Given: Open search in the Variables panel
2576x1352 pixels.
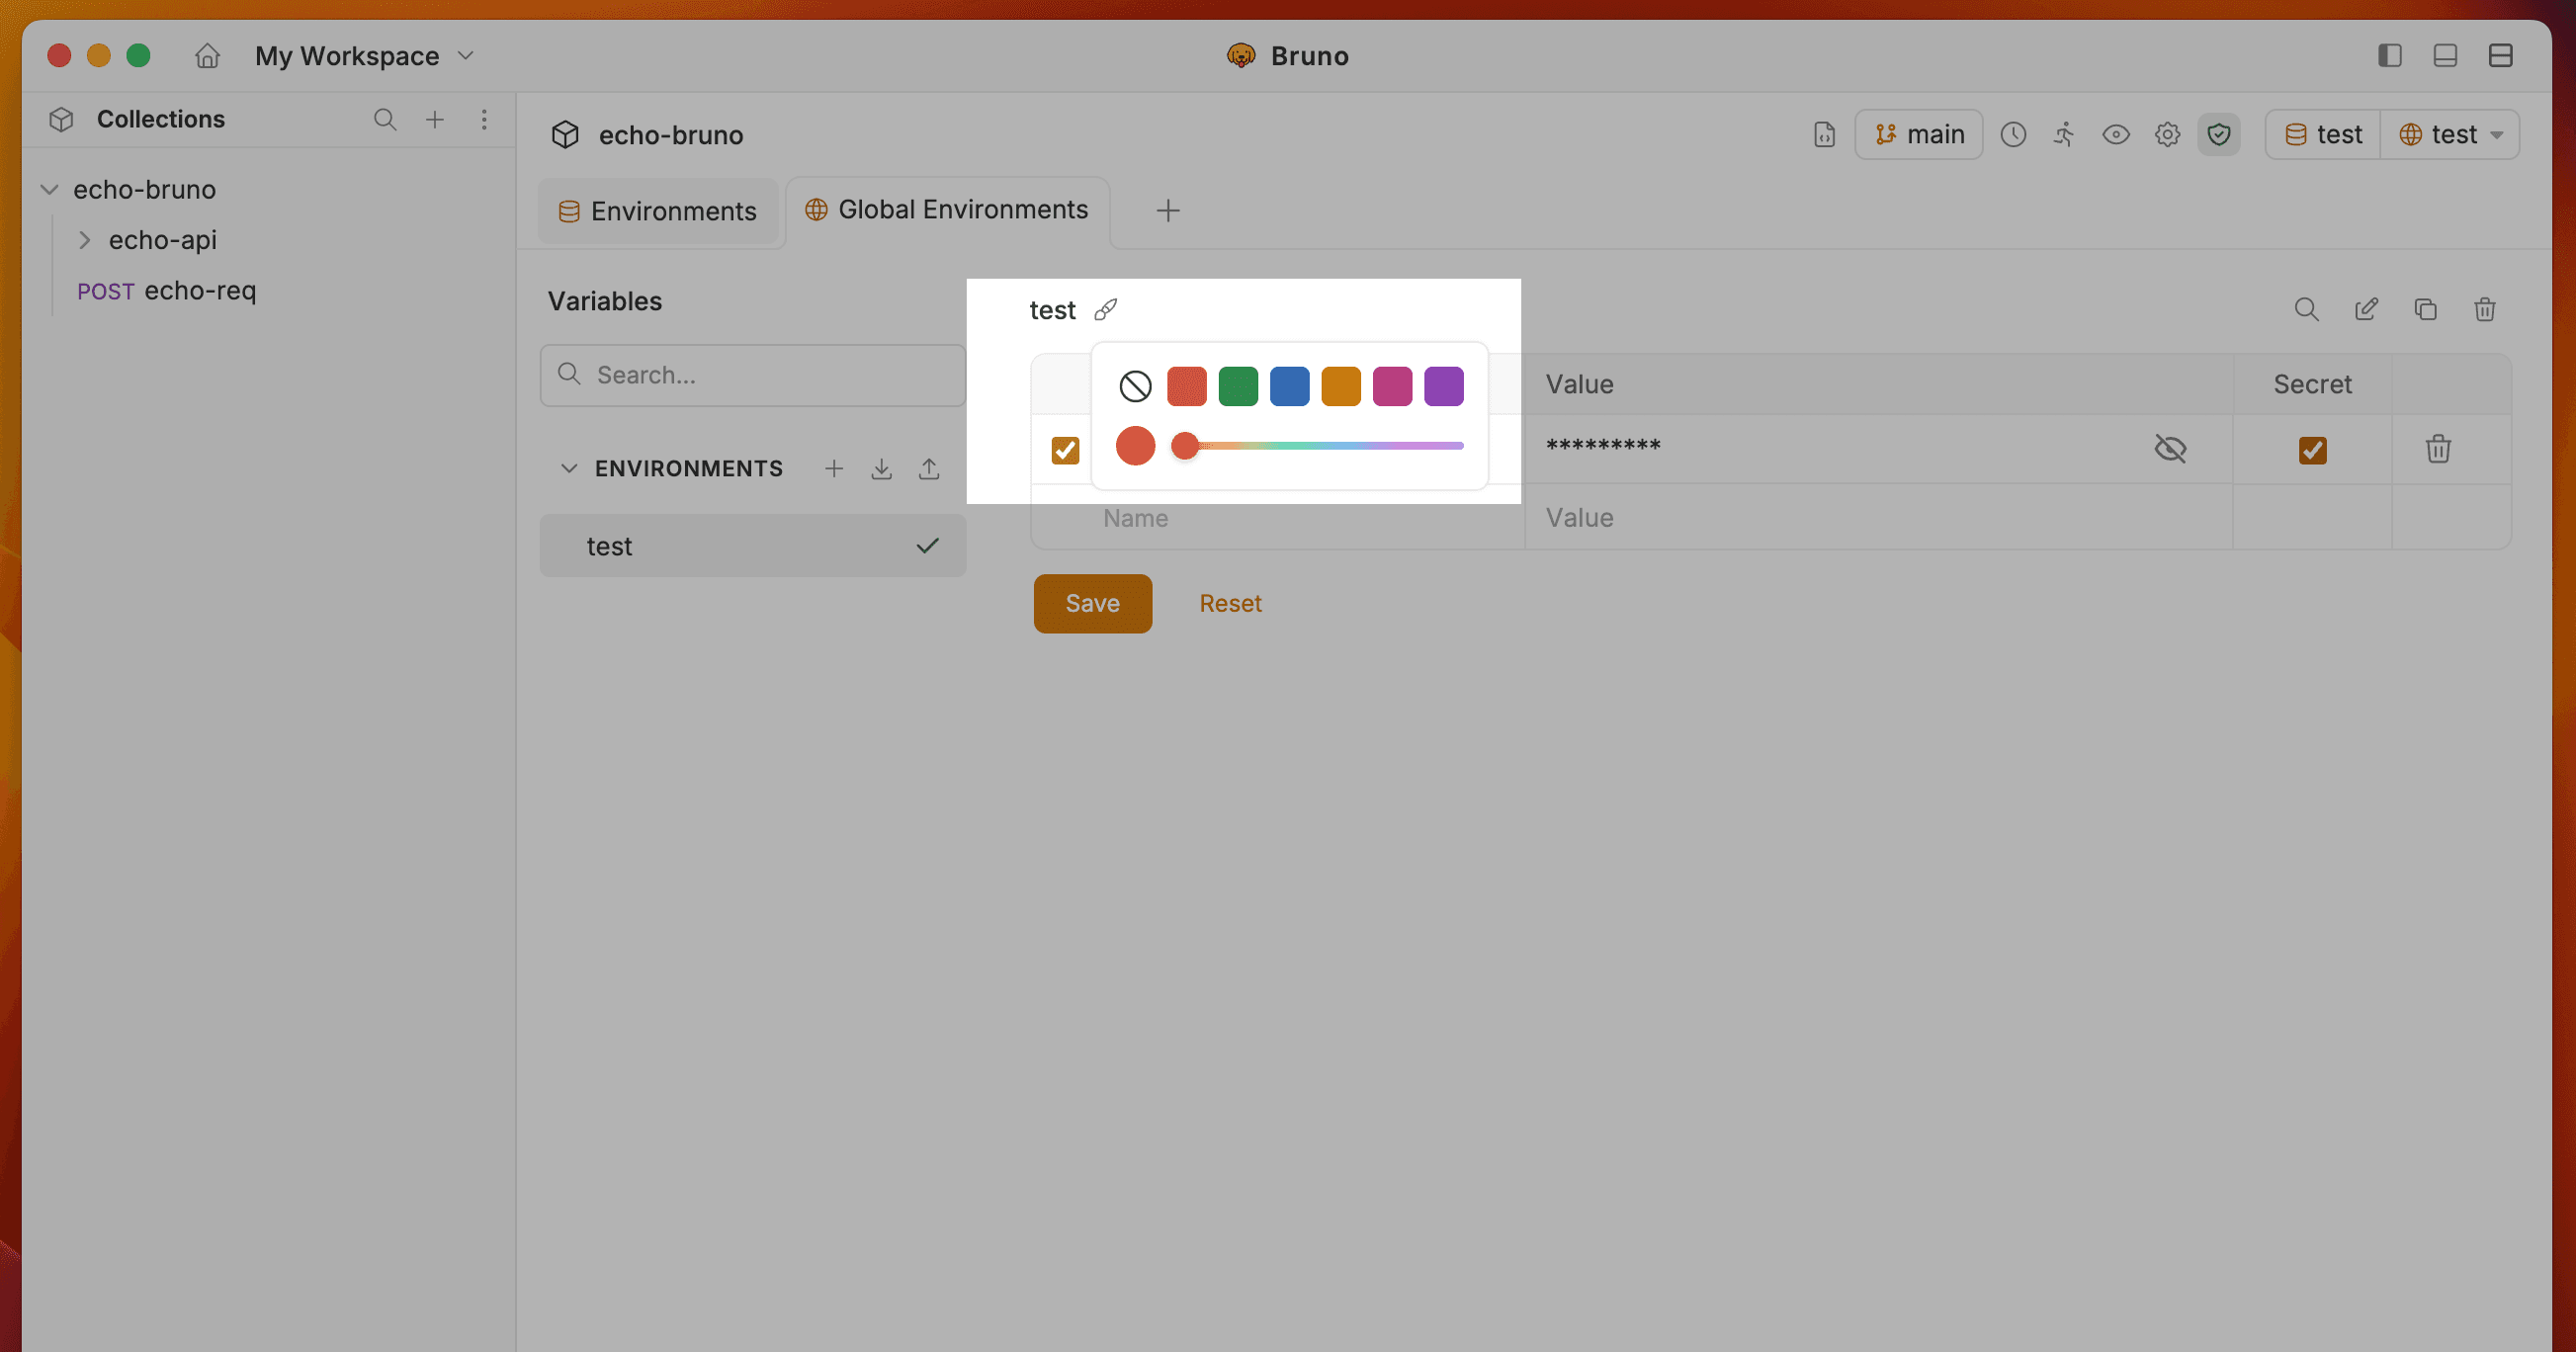Looking at the screenshot, I should tap(2307, 309).
